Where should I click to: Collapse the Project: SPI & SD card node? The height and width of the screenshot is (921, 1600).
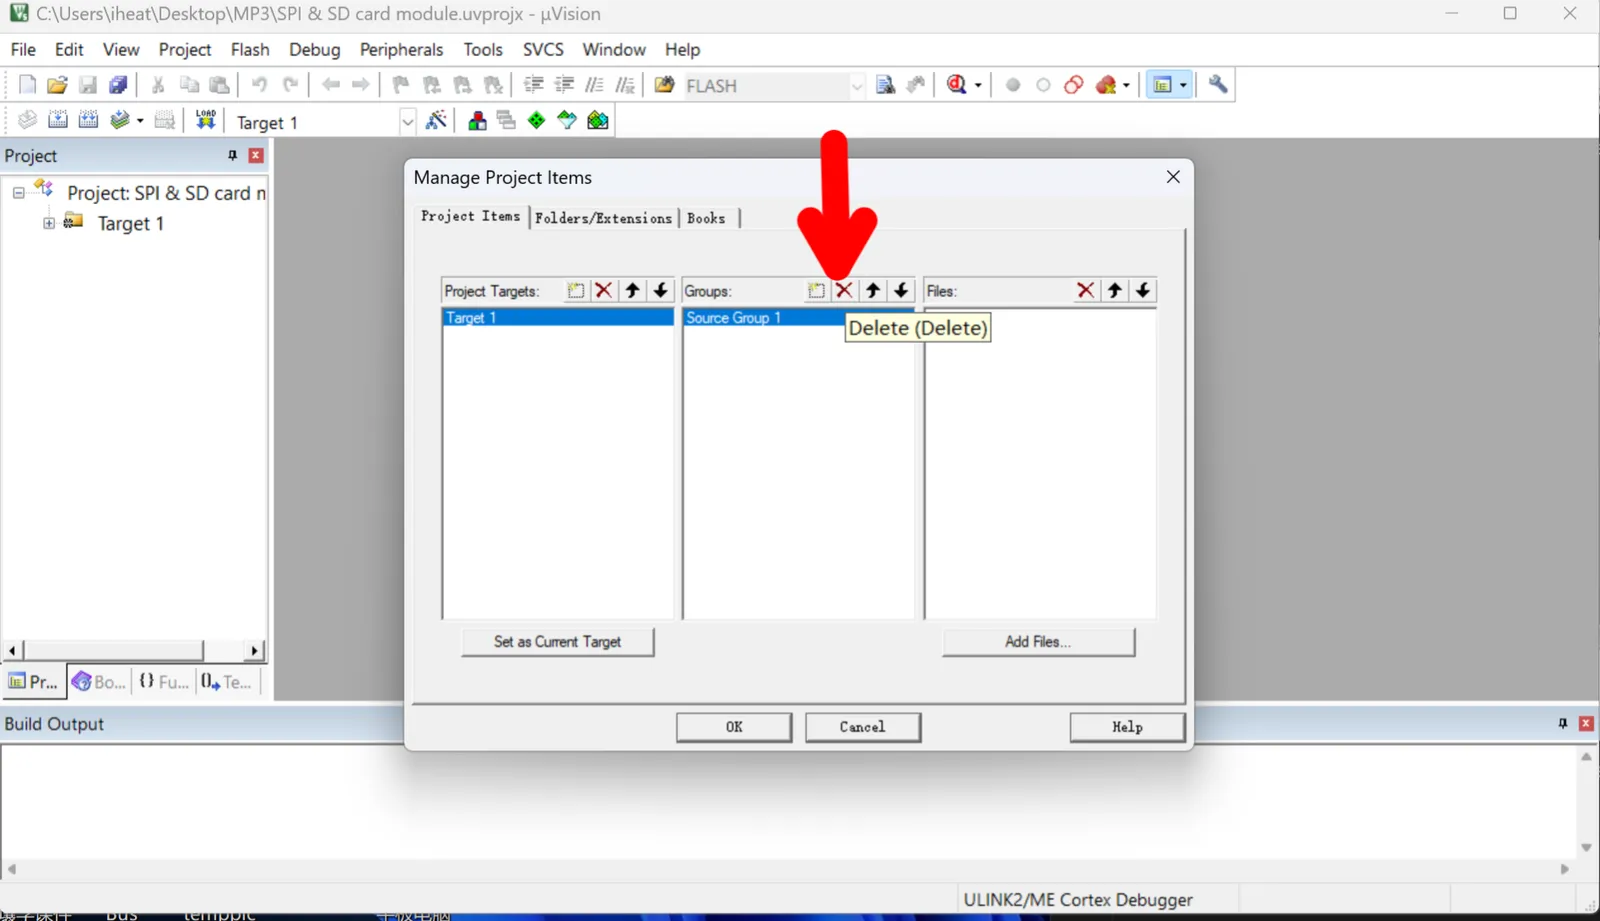pyautogui.click(x=18, y=192)
